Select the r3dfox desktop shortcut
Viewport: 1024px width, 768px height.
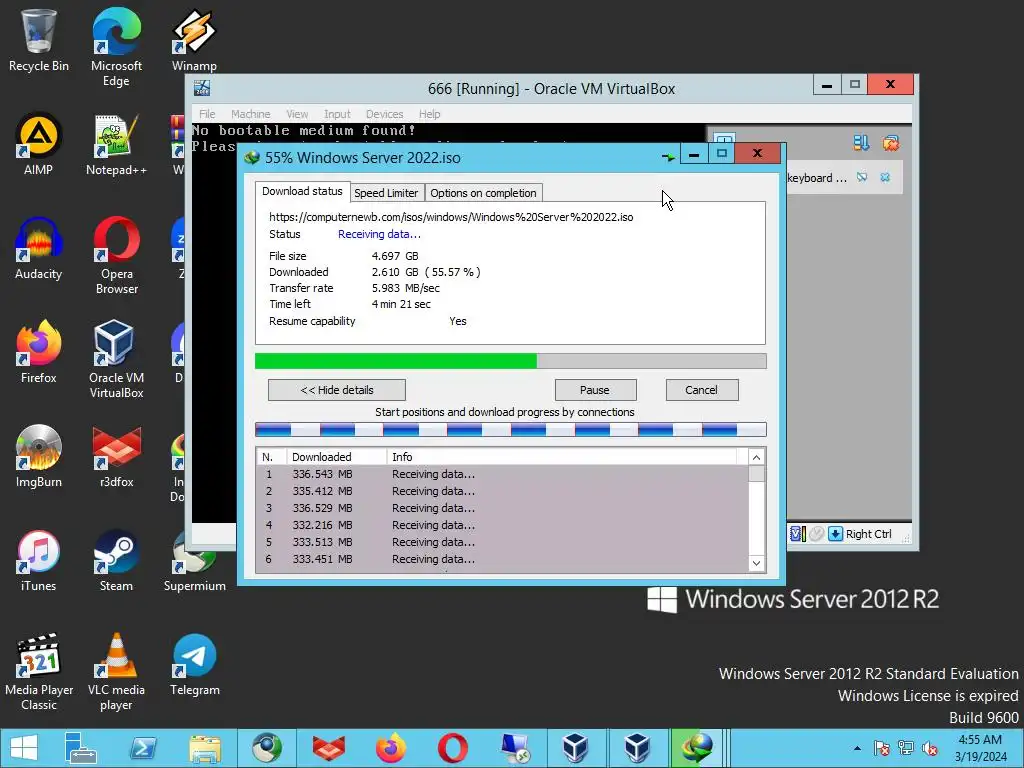[x=116, y=456]
